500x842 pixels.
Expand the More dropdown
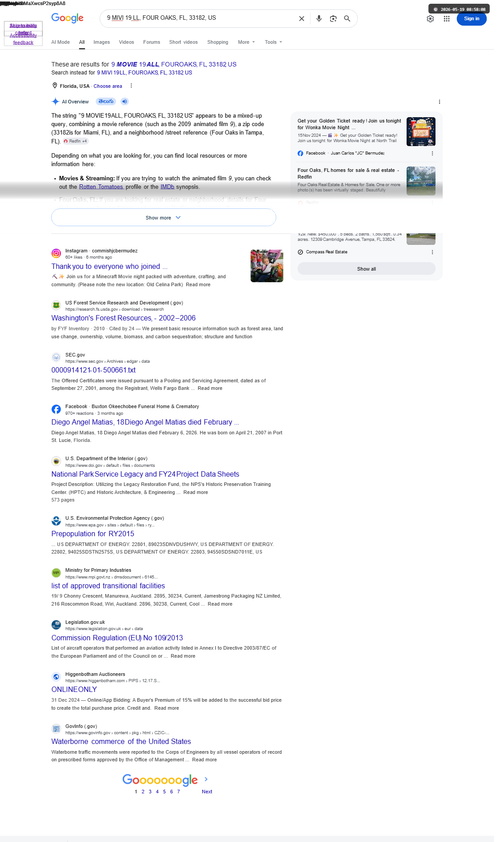[246, 42]
